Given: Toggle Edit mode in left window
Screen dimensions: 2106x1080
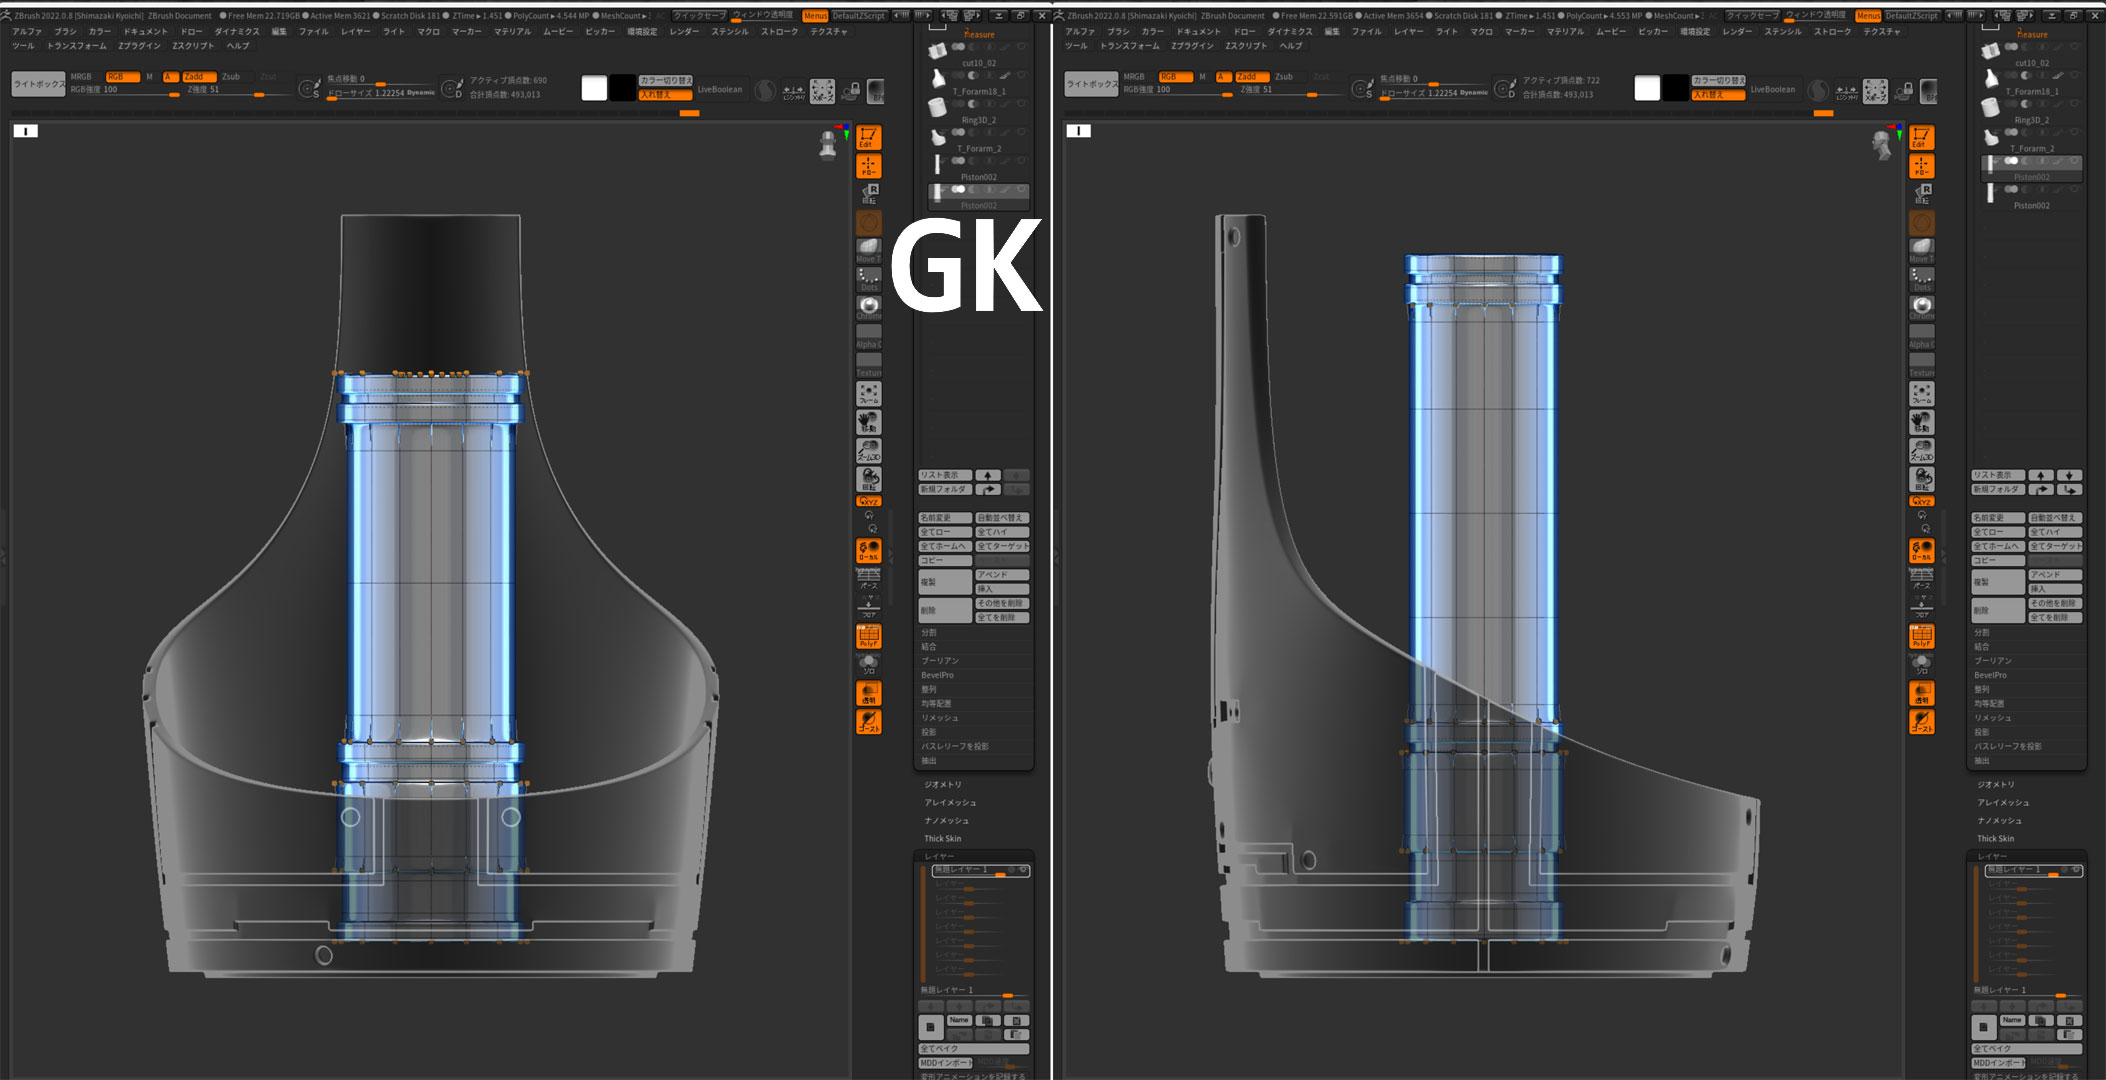Looking at the screenshot, I should pos(868,137).
